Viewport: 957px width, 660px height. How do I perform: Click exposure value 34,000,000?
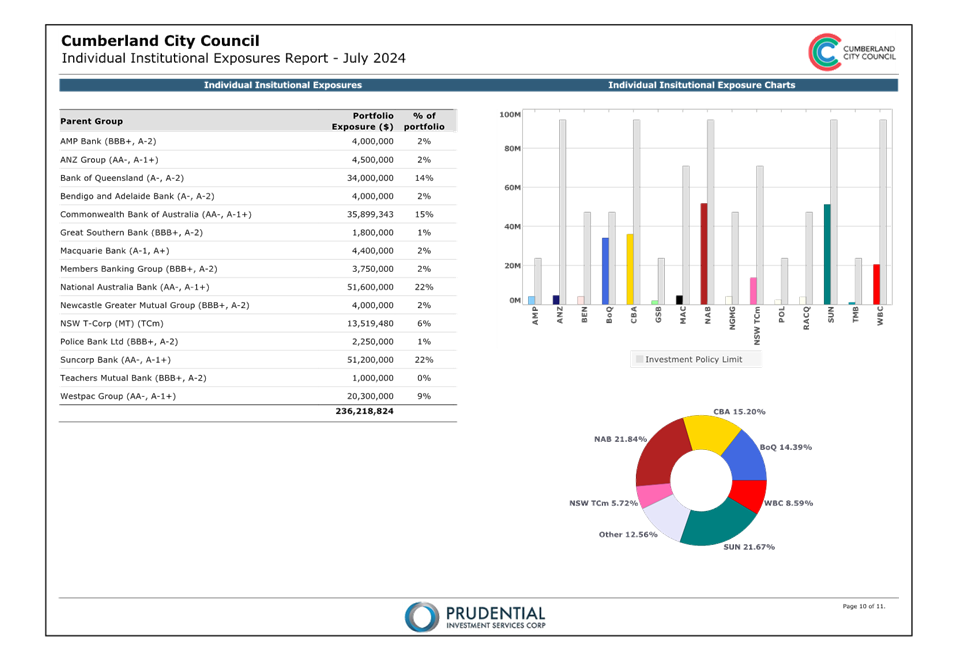370,178
